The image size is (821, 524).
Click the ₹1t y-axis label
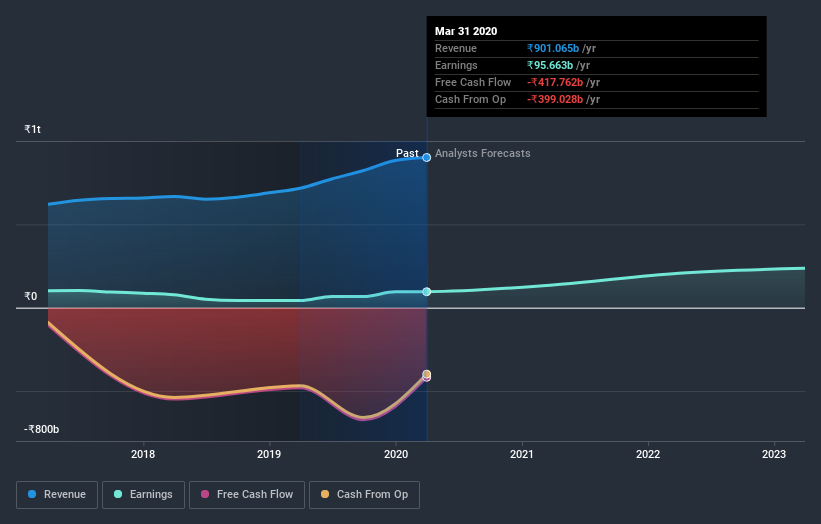tap(33, 130)
